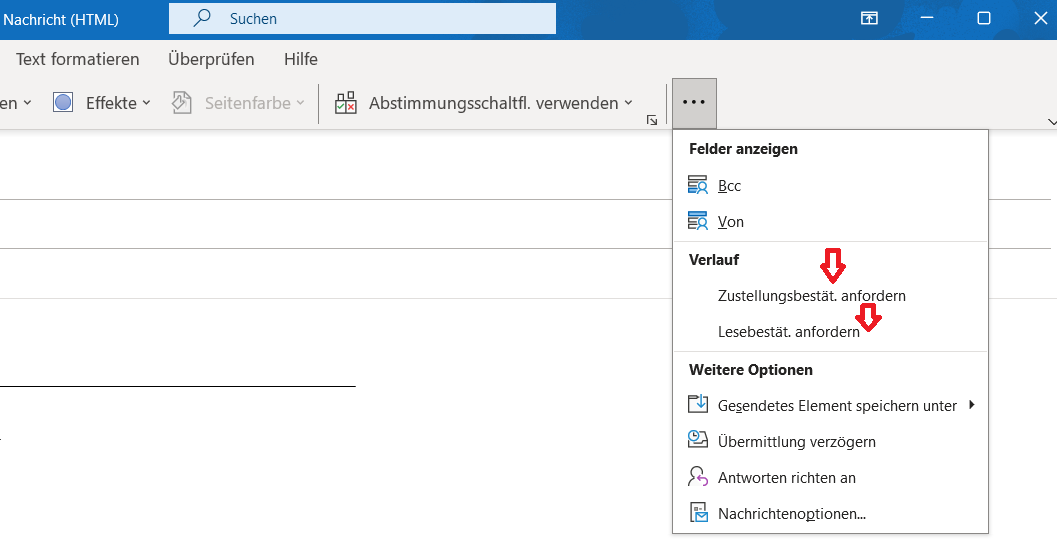
Task: Click the direct replies person icon
Action: (697, 477)
